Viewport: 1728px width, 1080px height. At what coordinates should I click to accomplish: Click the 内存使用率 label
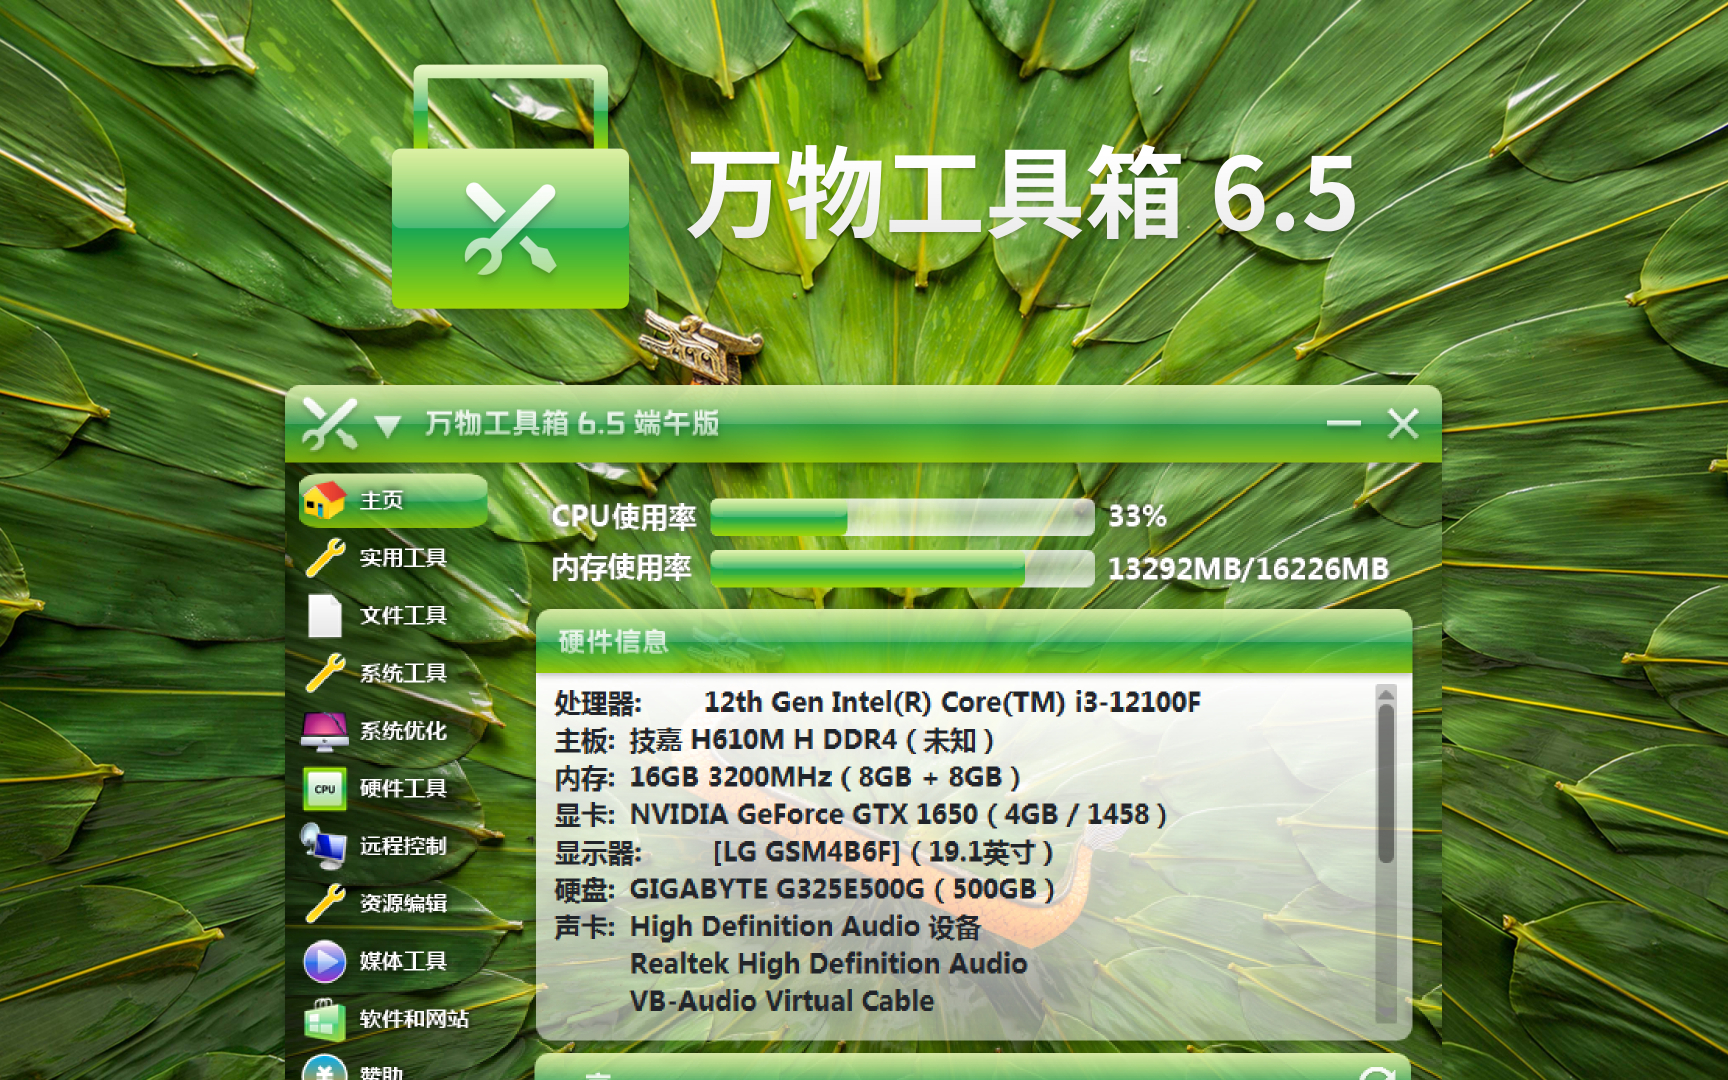click(621, 568)
